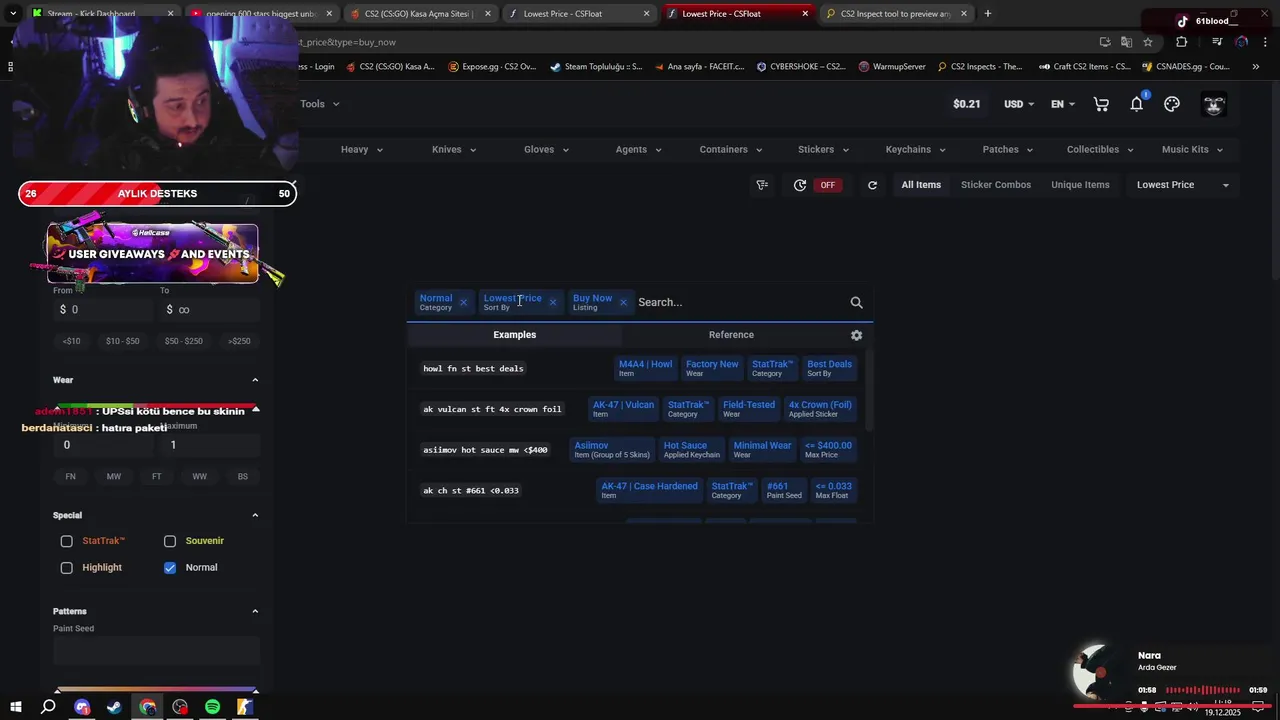Remove the Normal category chip

(463, 302)
